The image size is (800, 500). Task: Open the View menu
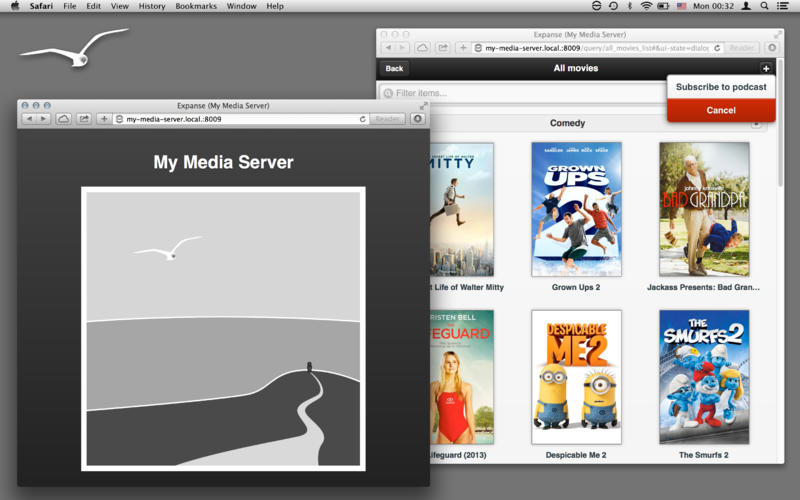(119, 6)
